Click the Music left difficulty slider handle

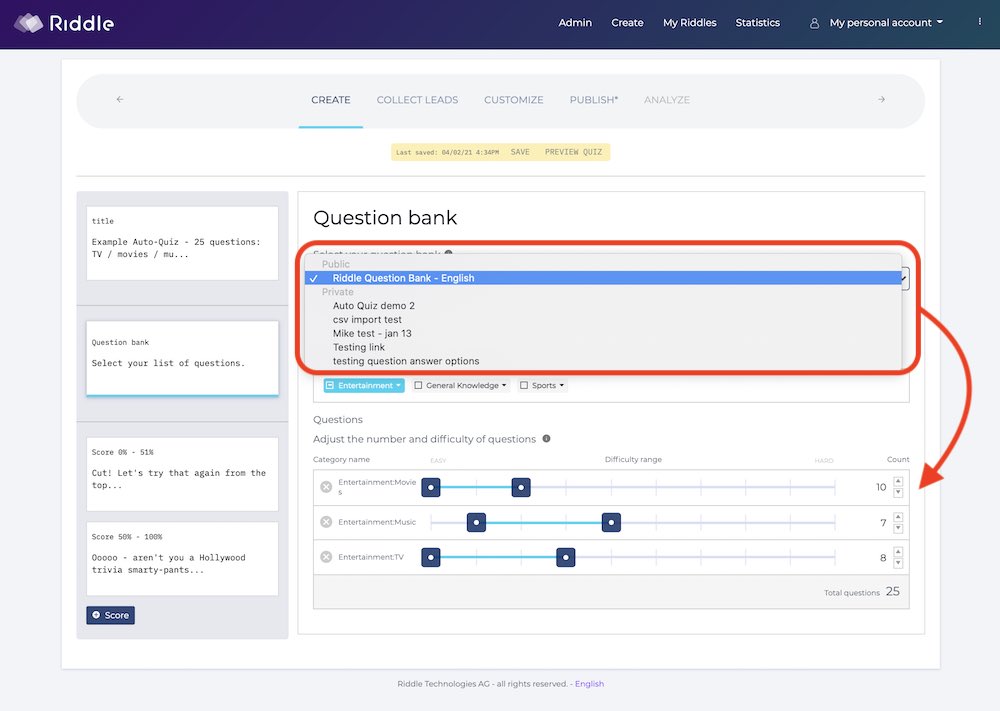(x=476, y=522)
